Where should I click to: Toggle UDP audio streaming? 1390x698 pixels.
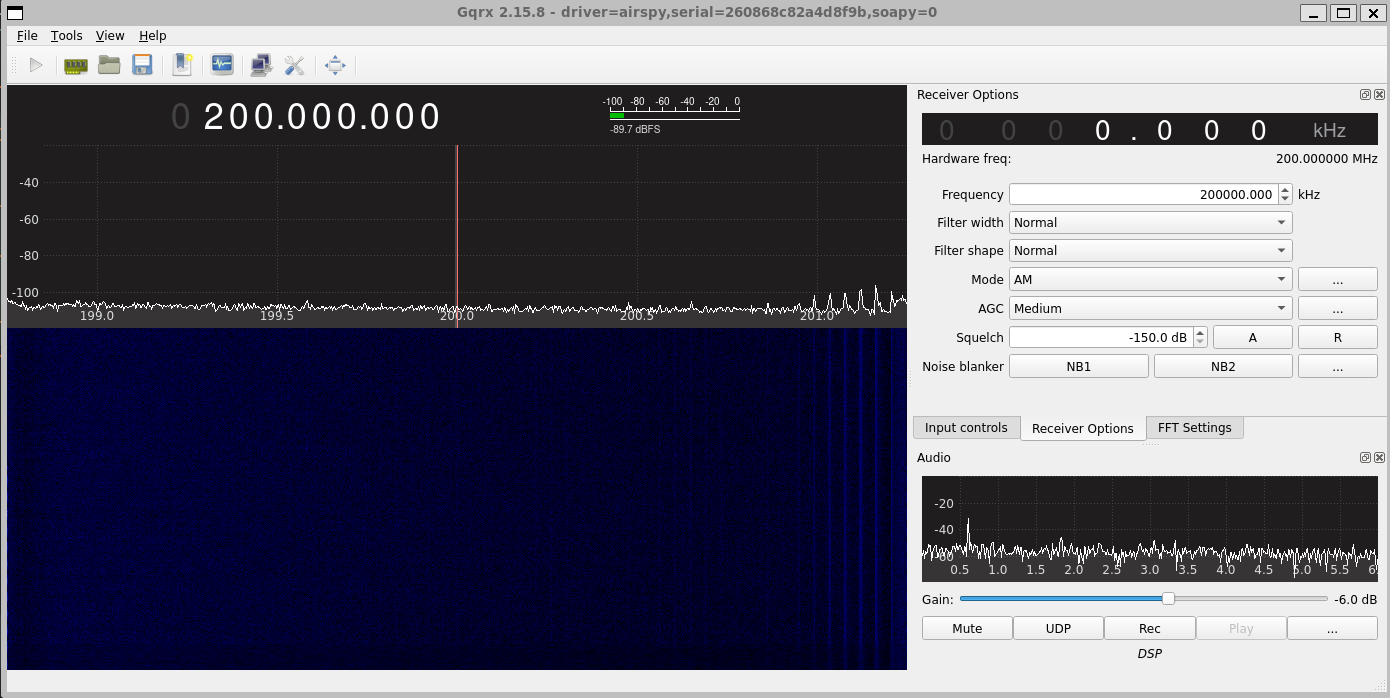(1058, 628)
